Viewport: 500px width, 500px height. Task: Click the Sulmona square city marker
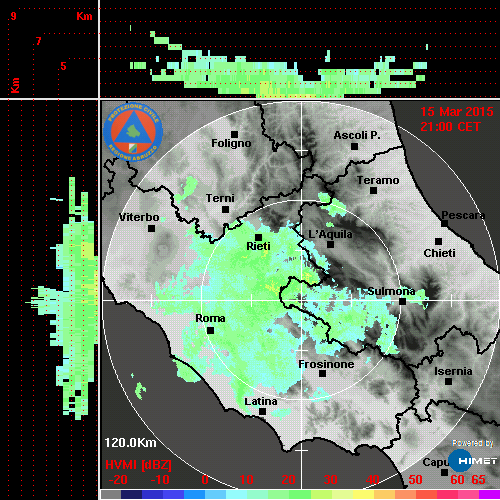tap(403, 301)
